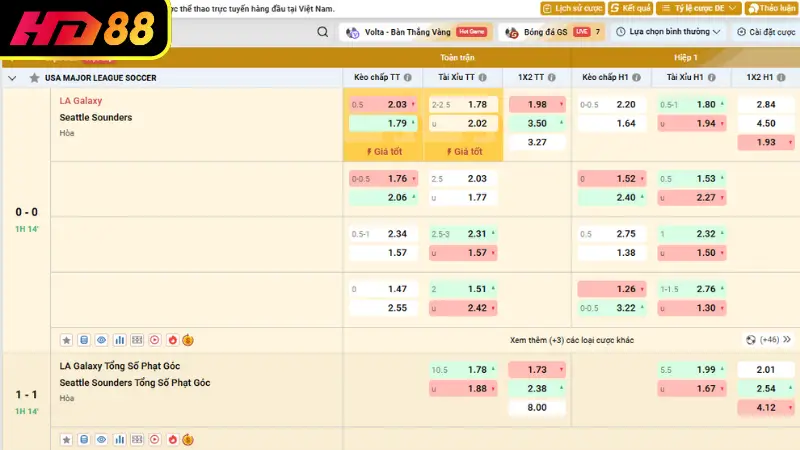Select the 1.98 odds in the 1X2 TT column
The width and height of the screenshot is (800, 450).
pyautogui.click(x=536, y=105)
